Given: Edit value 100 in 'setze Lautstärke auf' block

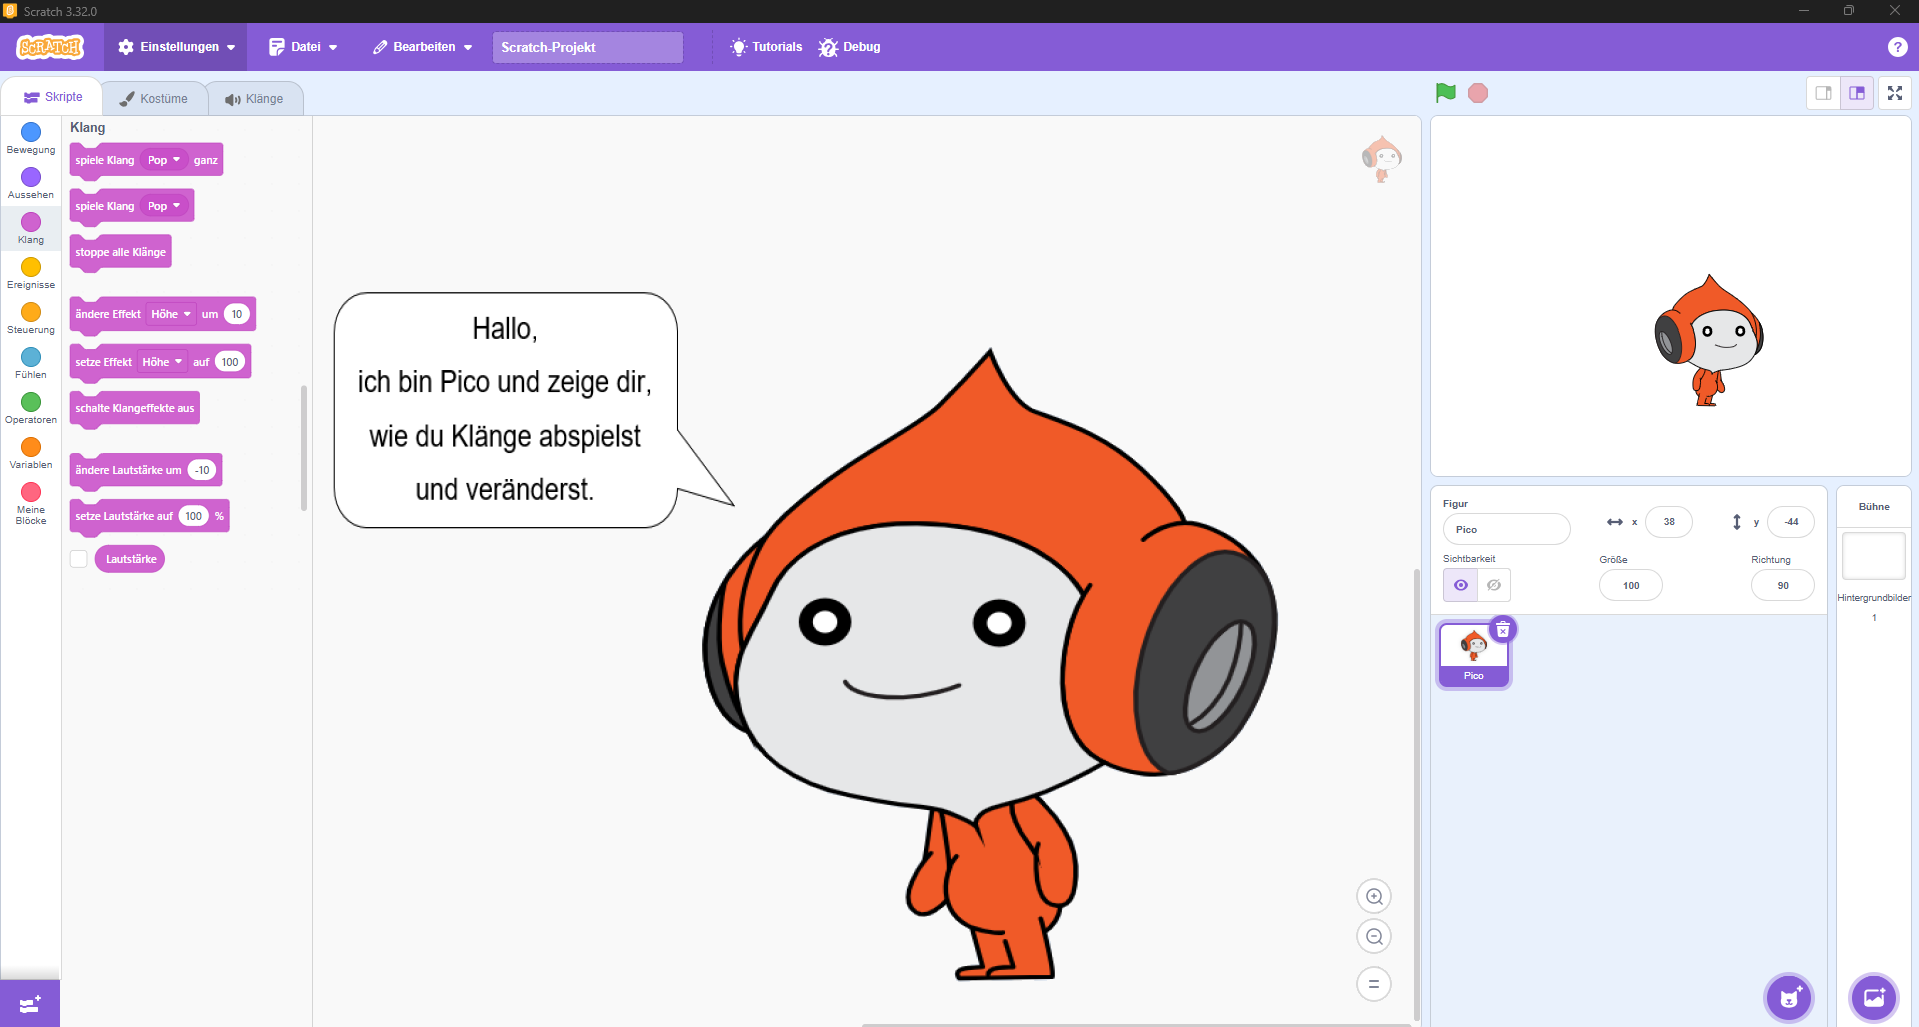Looking at the screenshot, I should point(194,516).
